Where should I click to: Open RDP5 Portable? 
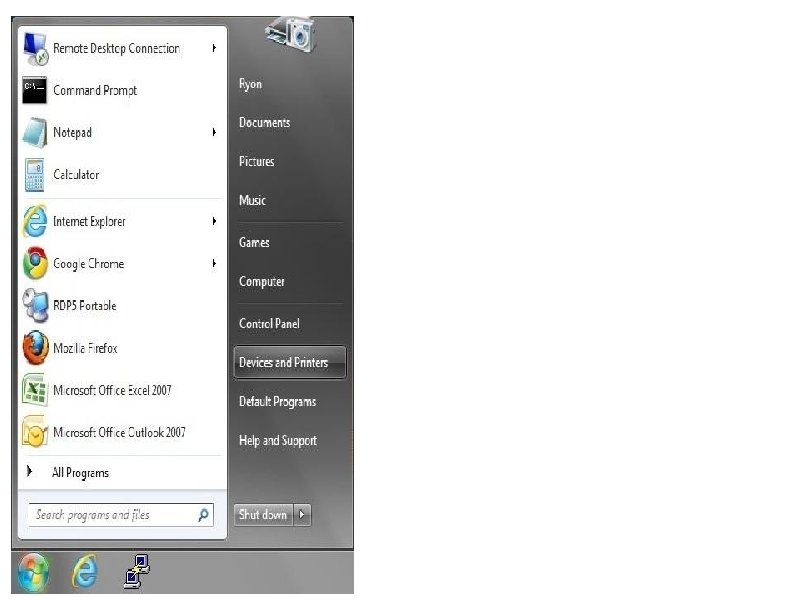[x=80, y=306]
